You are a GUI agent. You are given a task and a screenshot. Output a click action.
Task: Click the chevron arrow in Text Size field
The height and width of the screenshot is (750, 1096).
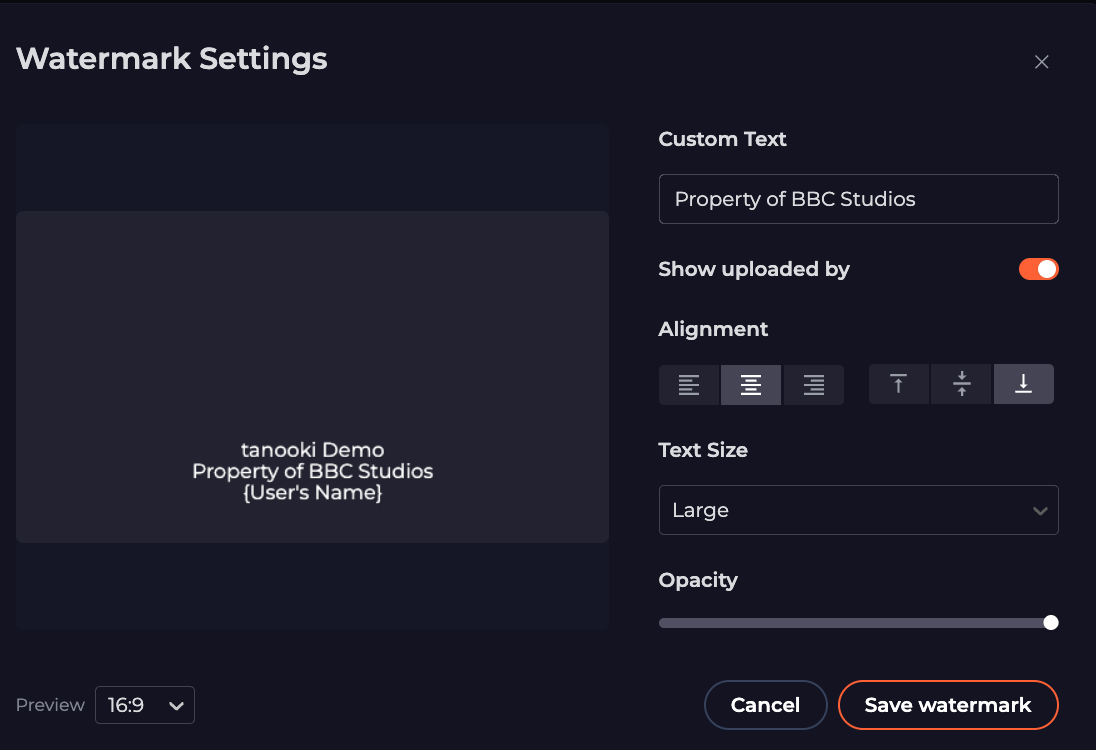tap(1040, 511)
